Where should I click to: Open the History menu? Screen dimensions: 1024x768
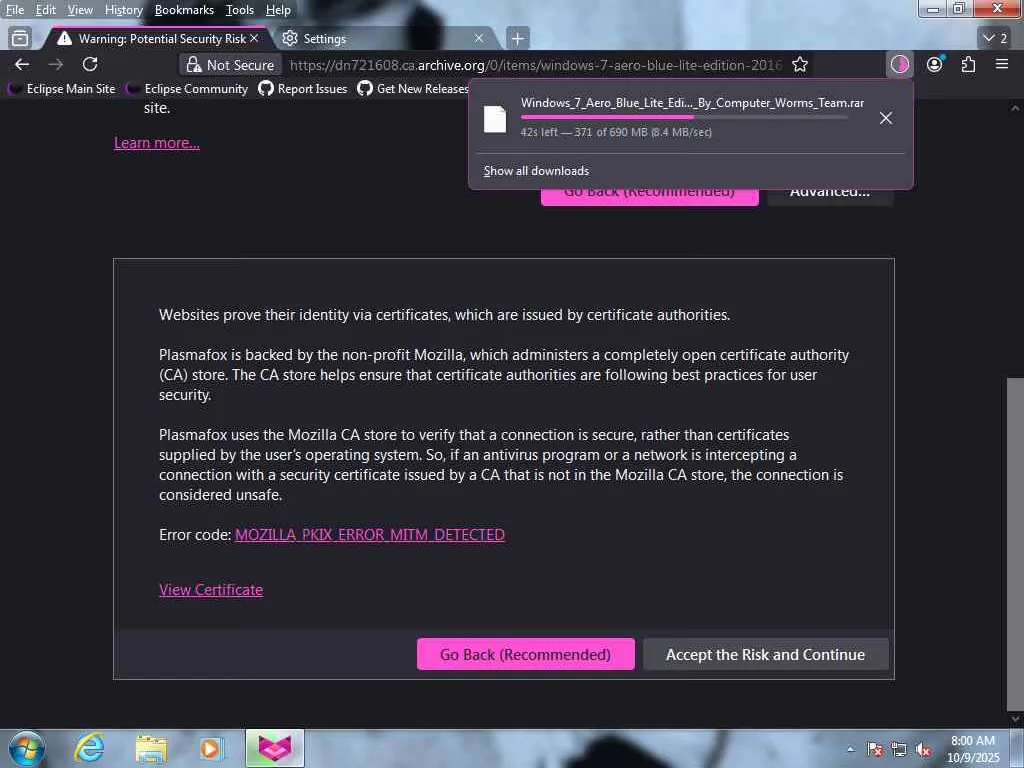tap(123, 10)
